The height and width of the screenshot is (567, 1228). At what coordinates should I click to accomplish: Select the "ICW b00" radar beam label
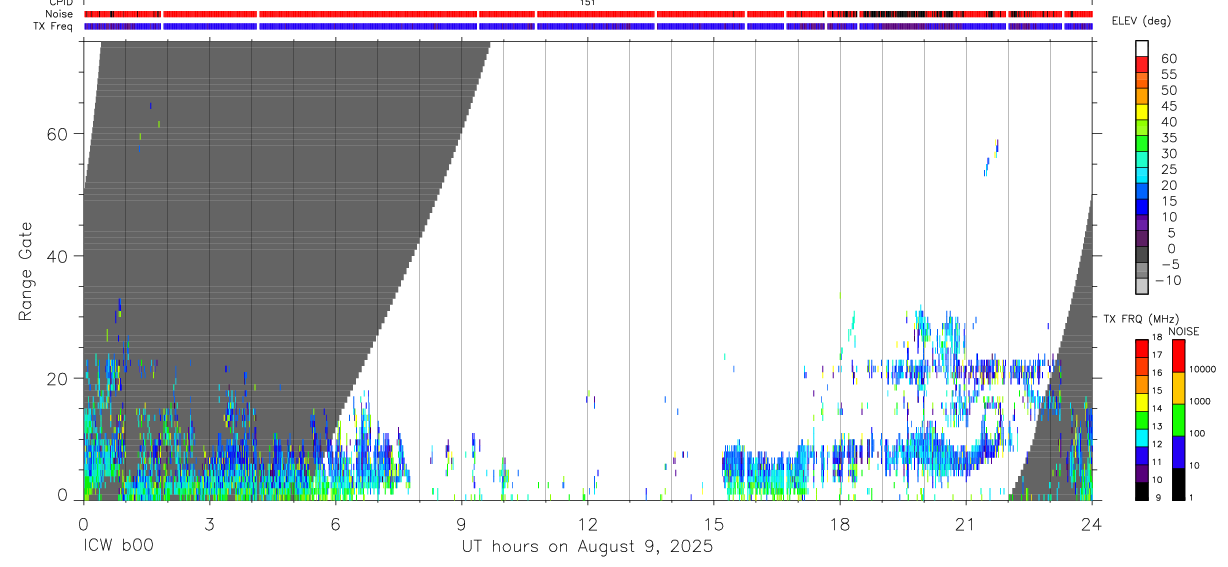(118, 547)
